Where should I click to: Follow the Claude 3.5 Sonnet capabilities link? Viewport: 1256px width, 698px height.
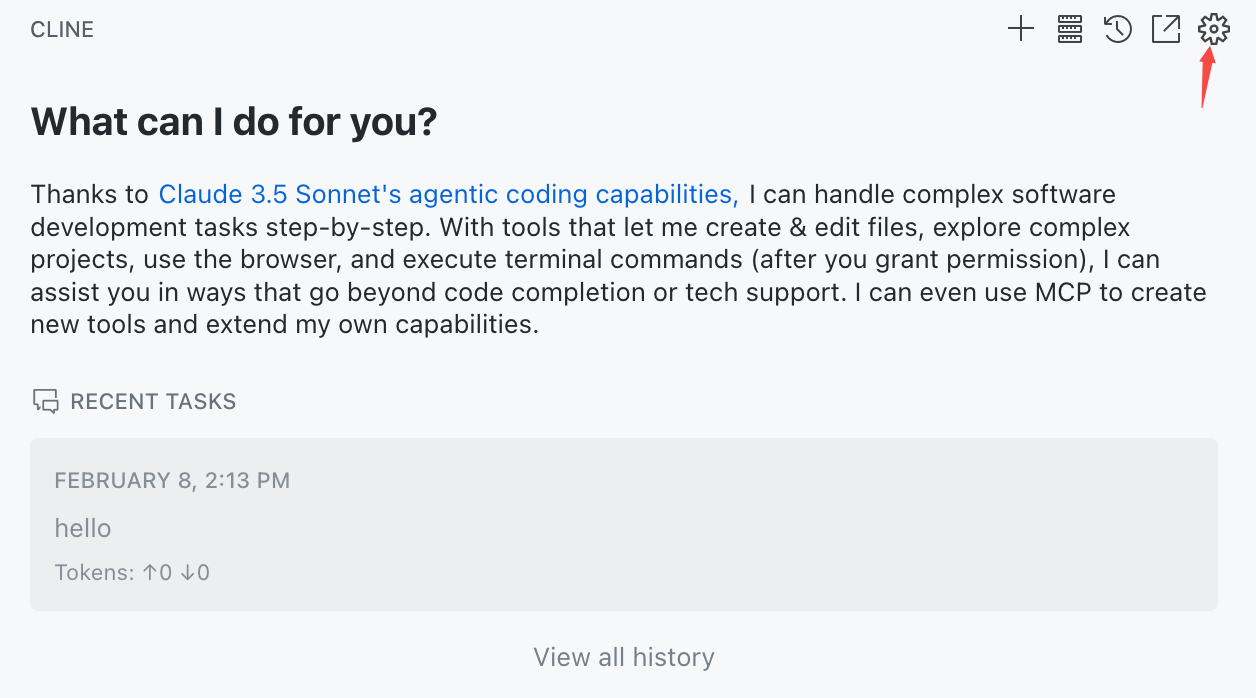coord(448,194)
